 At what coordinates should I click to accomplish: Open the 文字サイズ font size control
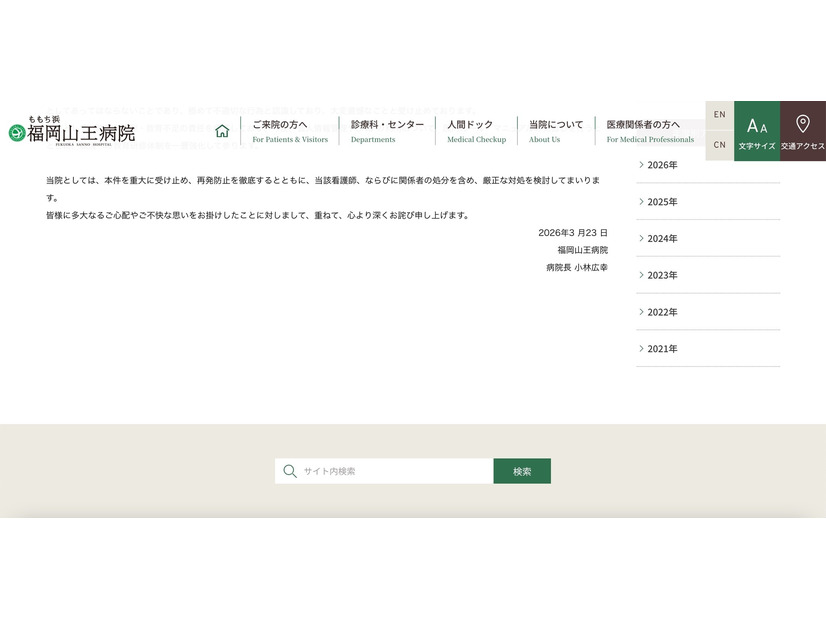[x=757, y=131]
